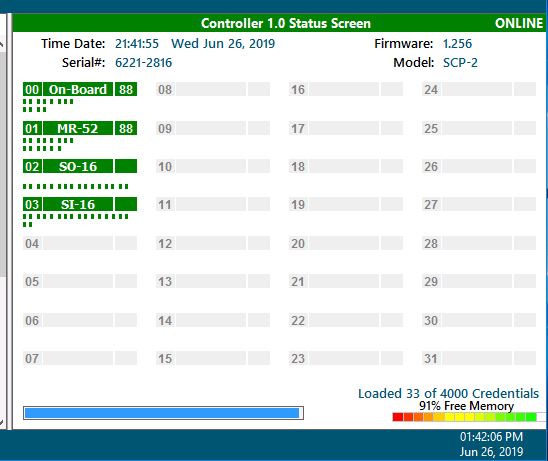Click the green status box beside SI-16
Image resolution: width=548 pixels, height=461 pixels.
[126, 204]
